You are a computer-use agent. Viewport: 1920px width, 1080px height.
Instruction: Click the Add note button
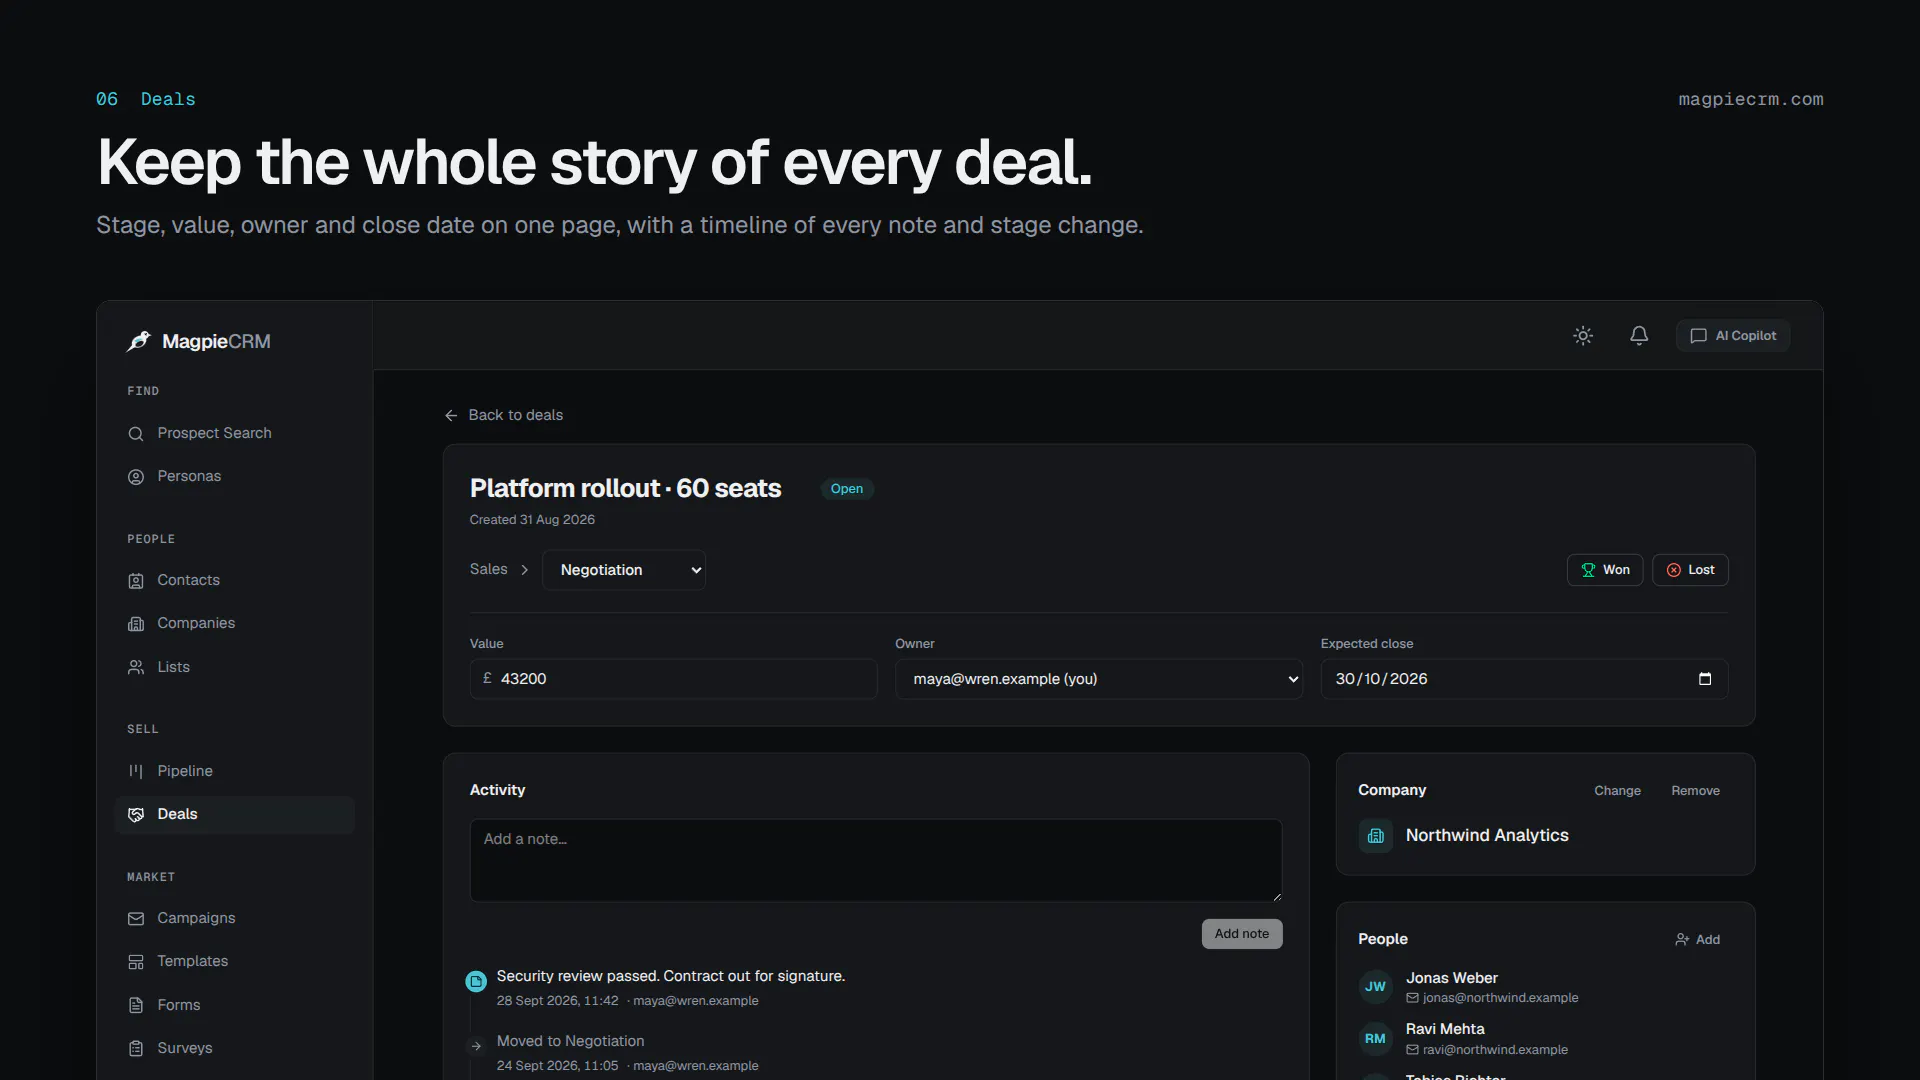tap(1242, 934)
